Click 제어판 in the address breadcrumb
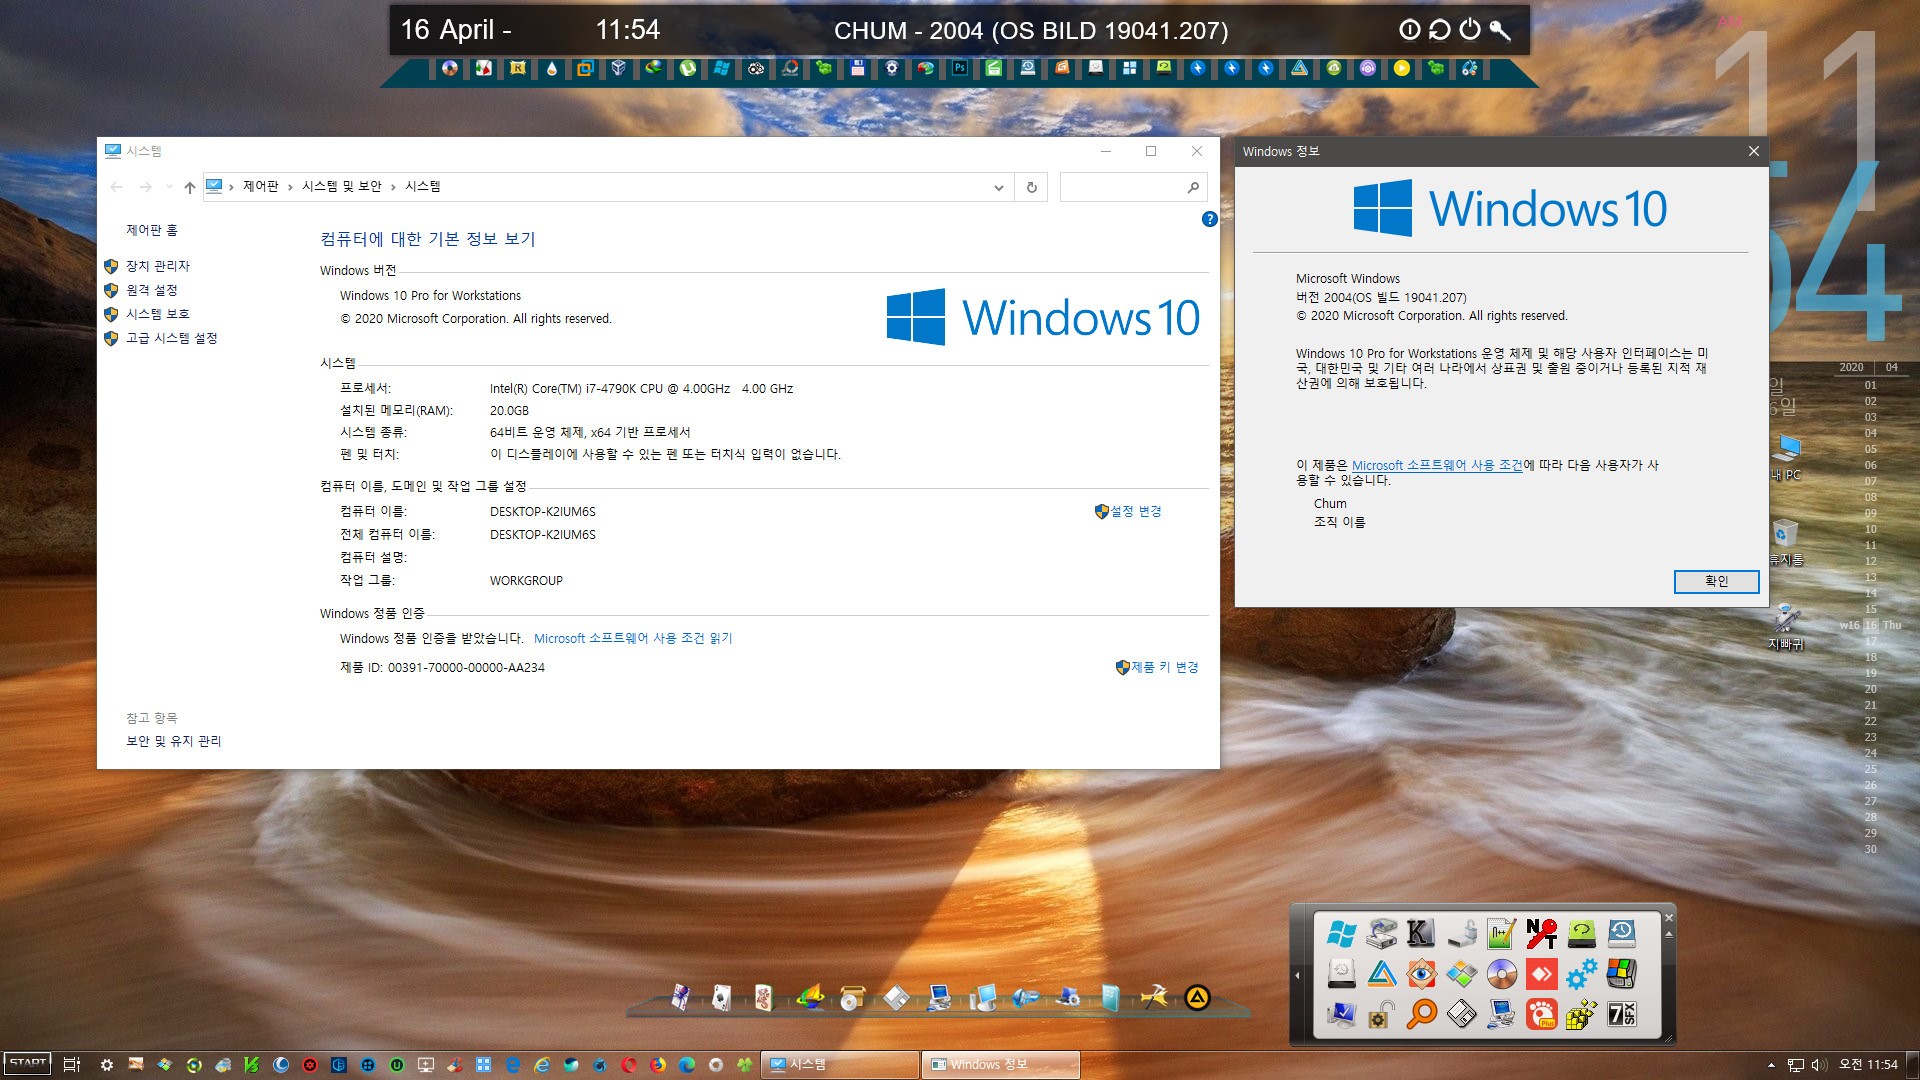Image resolution: width=1920 pixels, height=1080 pixels. click(x=260, y=187)
